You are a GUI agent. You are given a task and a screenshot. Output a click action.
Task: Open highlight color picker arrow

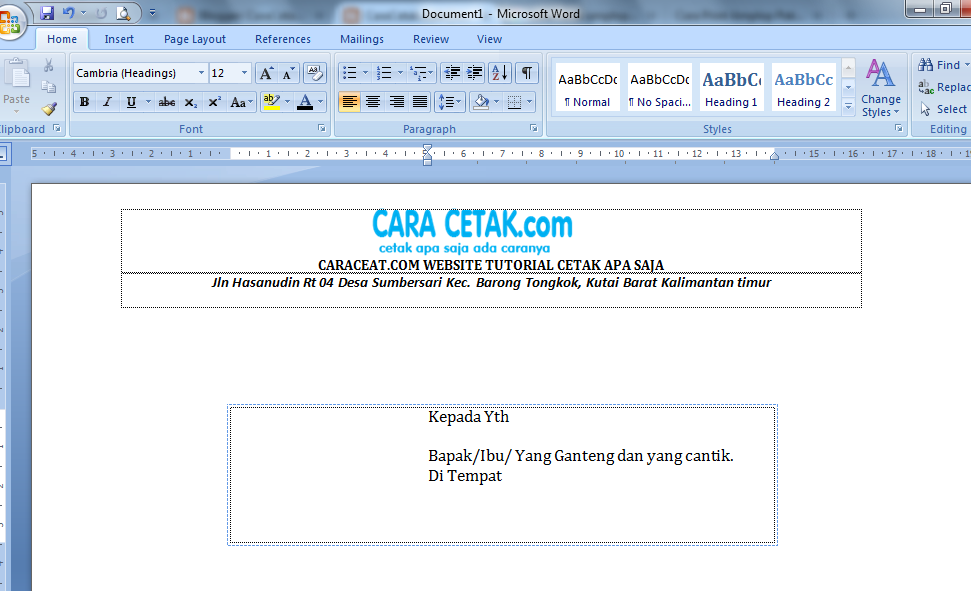point(287,102)
